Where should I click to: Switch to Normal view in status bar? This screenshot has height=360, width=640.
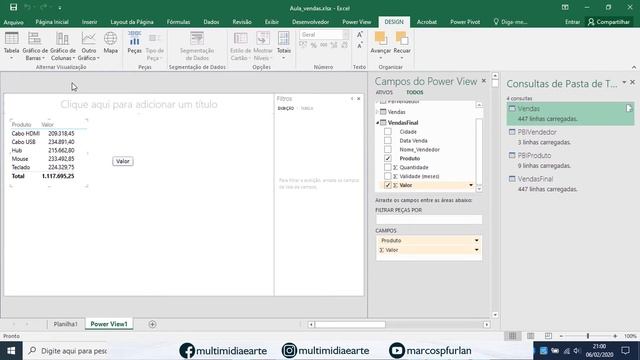point(513,336)
